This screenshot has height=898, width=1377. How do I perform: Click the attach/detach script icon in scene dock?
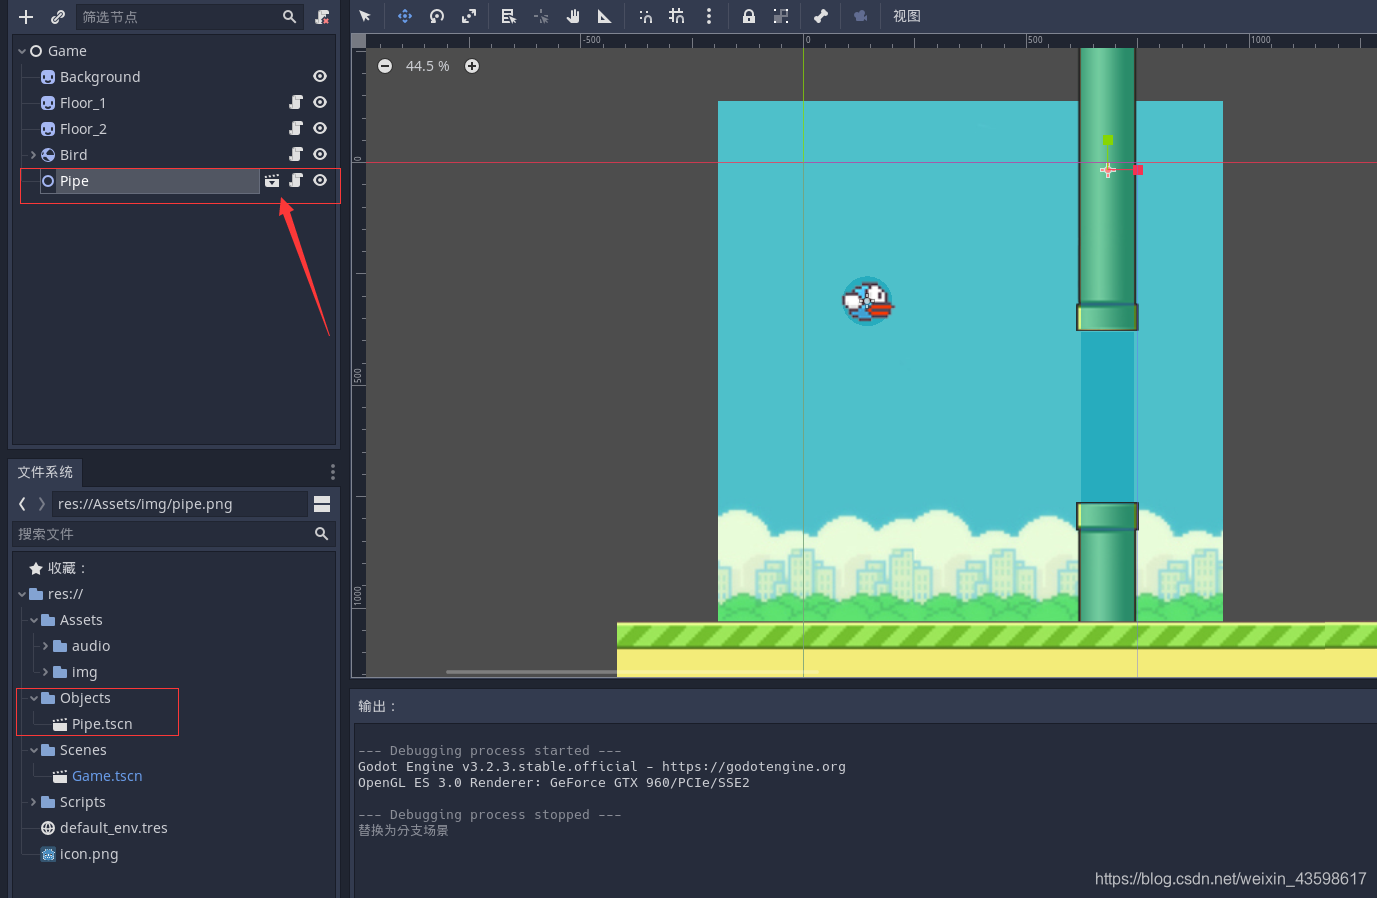(x=322, y=17)
